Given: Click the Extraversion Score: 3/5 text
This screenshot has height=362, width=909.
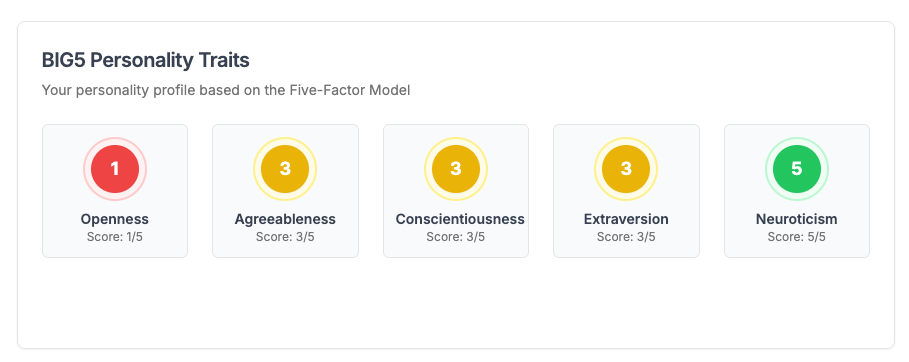Looking at the screenshot, I should (626, 237).
